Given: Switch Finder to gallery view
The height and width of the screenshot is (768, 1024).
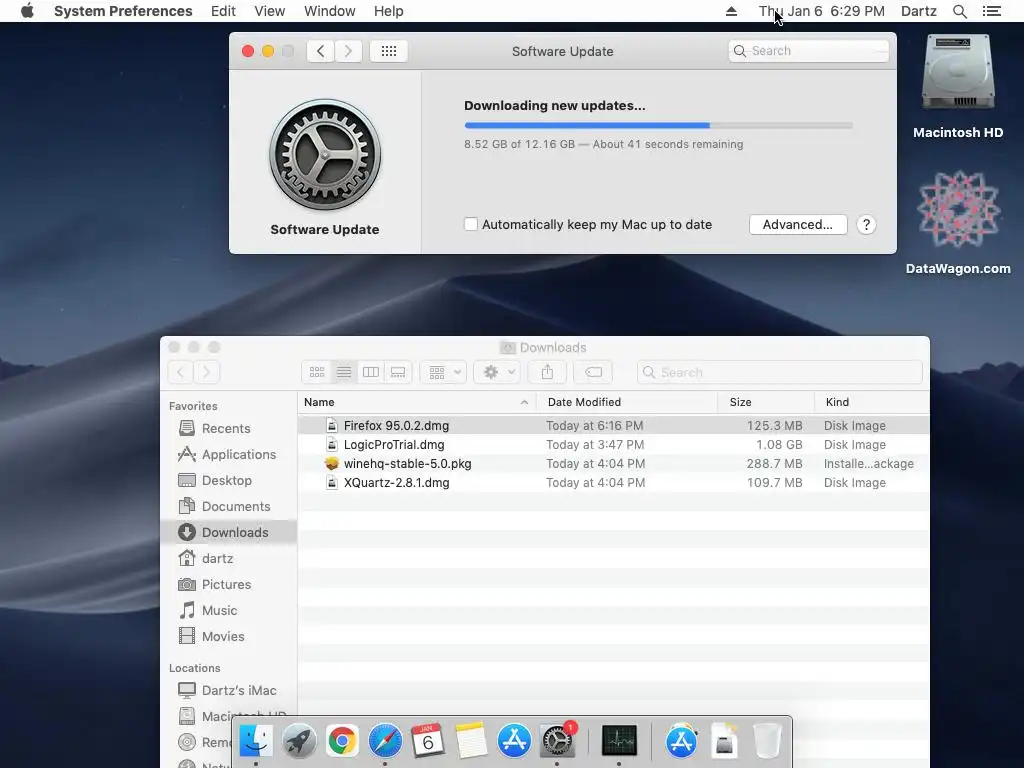Looking at the screenshot, I should coord(398,372).
